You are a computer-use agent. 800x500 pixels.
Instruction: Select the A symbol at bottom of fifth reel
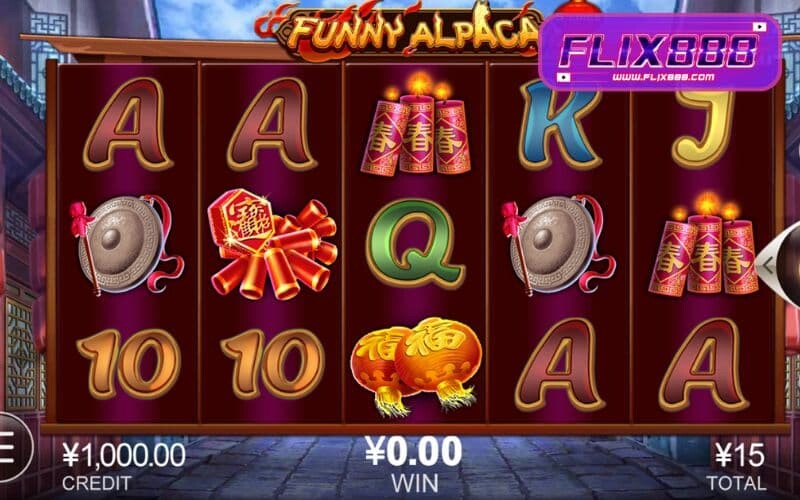click(x=704, y=364)
